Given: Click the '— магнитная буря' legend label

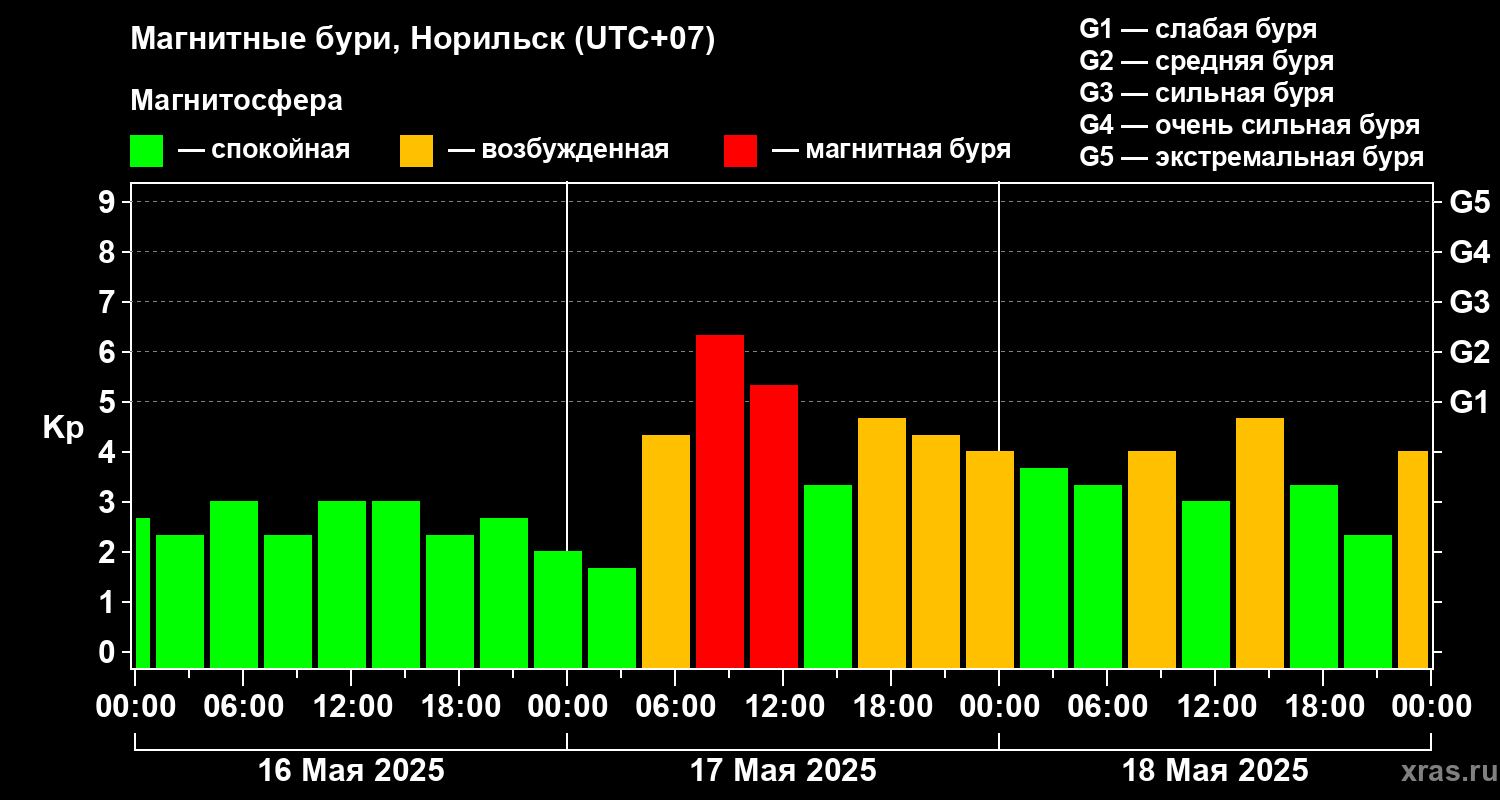Looking at the screenshot, I should [891, 150].
